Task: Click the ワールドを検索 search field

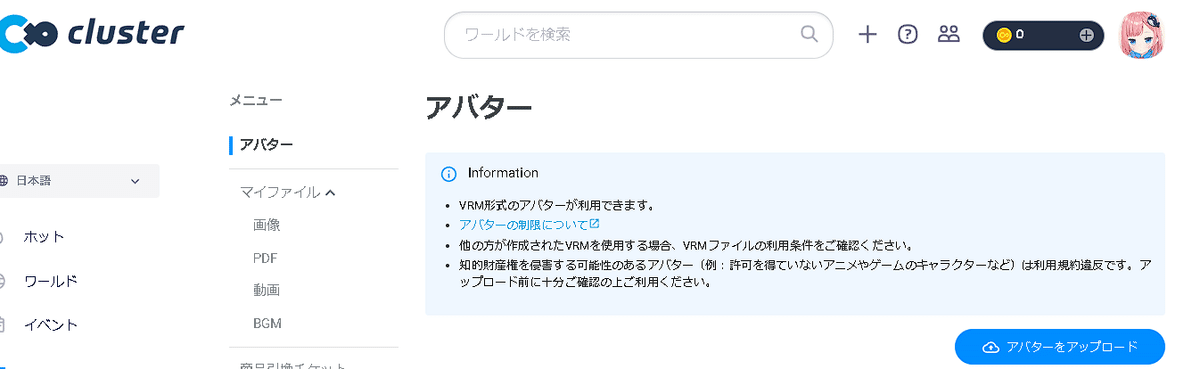Action: coord(638,35)
